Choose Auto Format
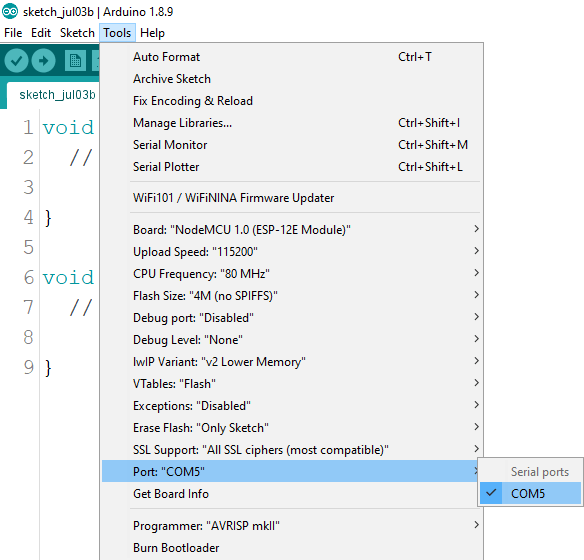The image size is (584, 560). click(292, 57)
